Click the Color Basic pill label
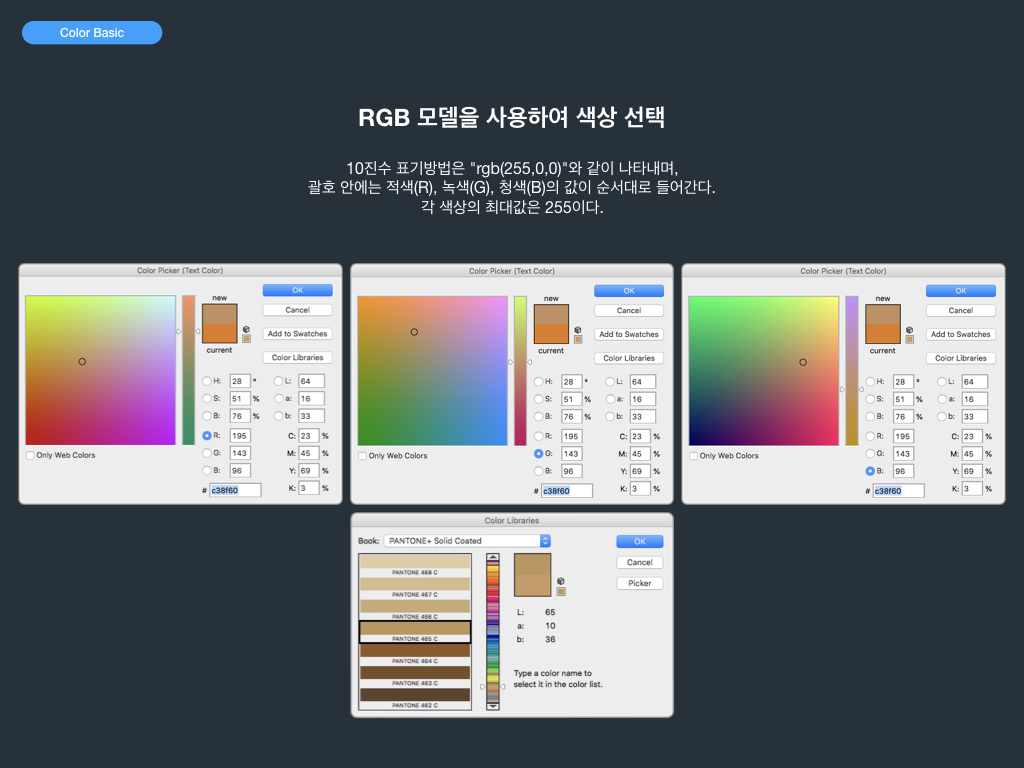 pos(92,33)
